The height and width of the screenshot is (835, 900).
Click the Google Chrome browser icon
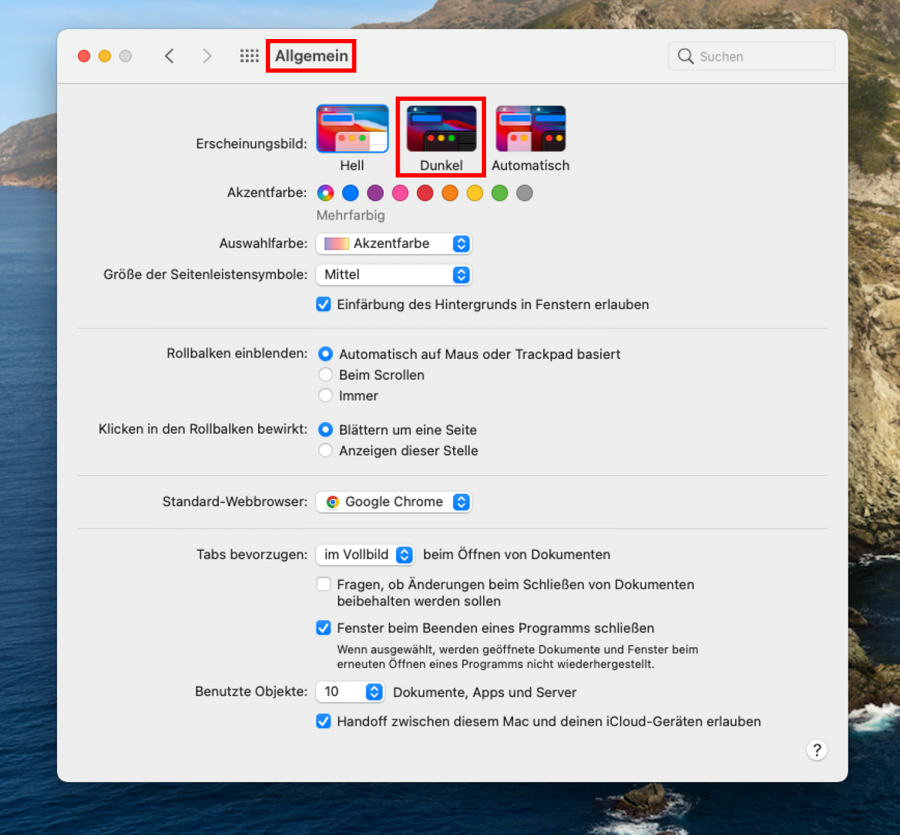tap(334, 502)
